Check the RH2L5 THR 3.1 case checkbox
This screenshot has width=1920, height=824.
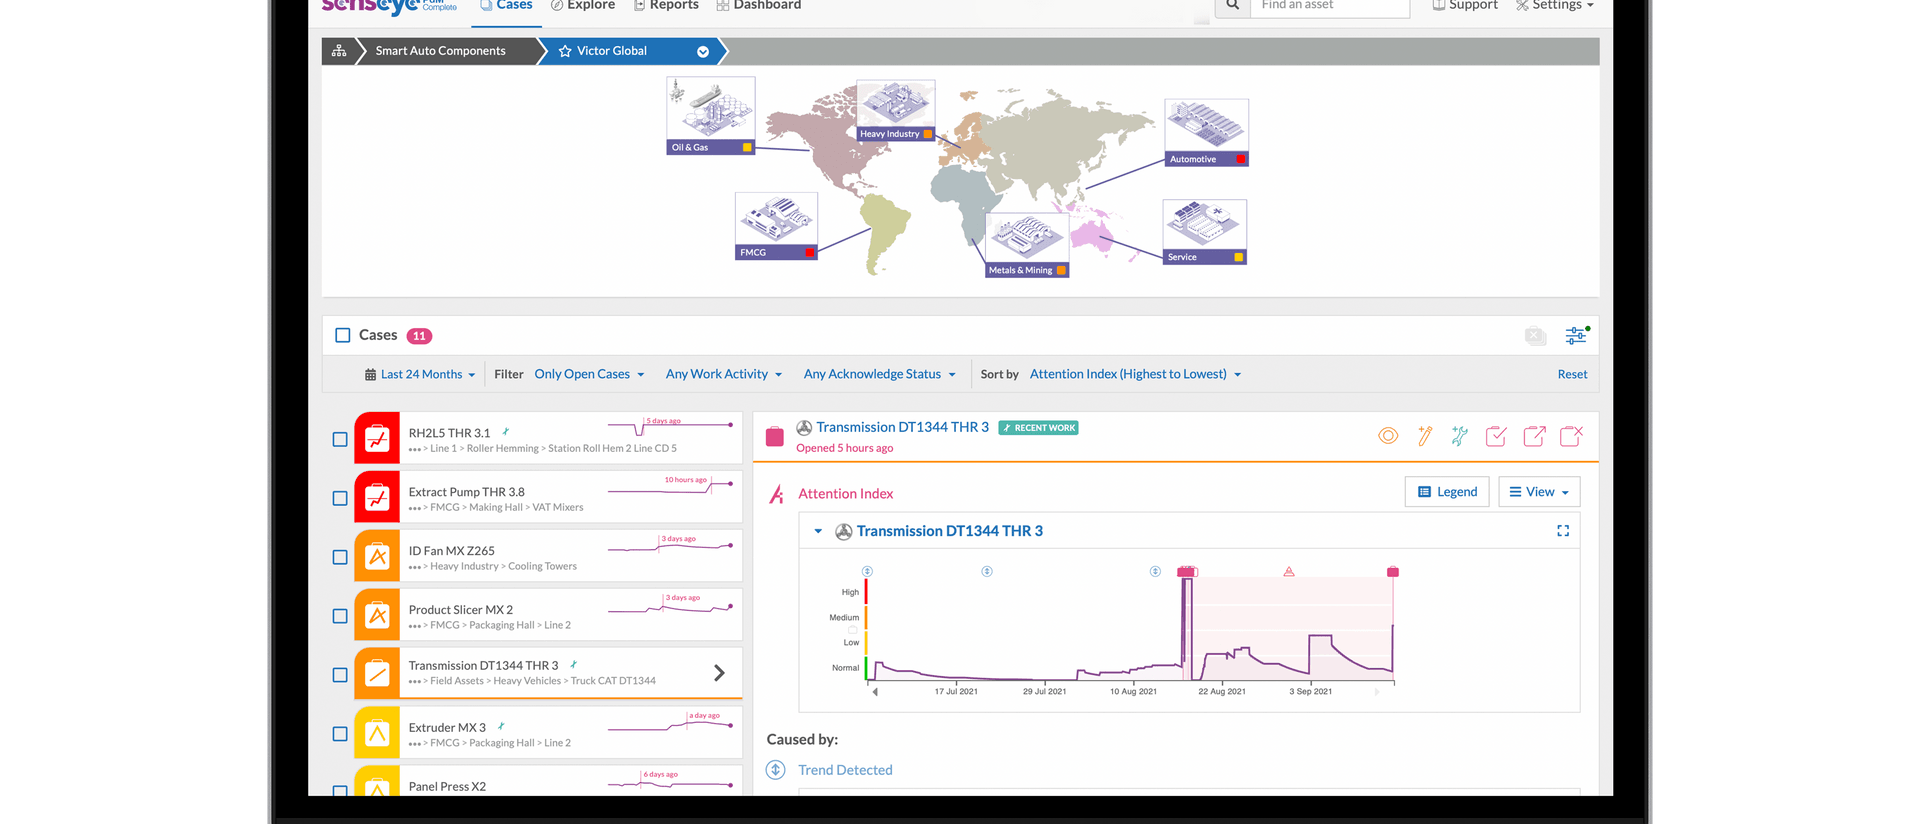coord(340,439)
